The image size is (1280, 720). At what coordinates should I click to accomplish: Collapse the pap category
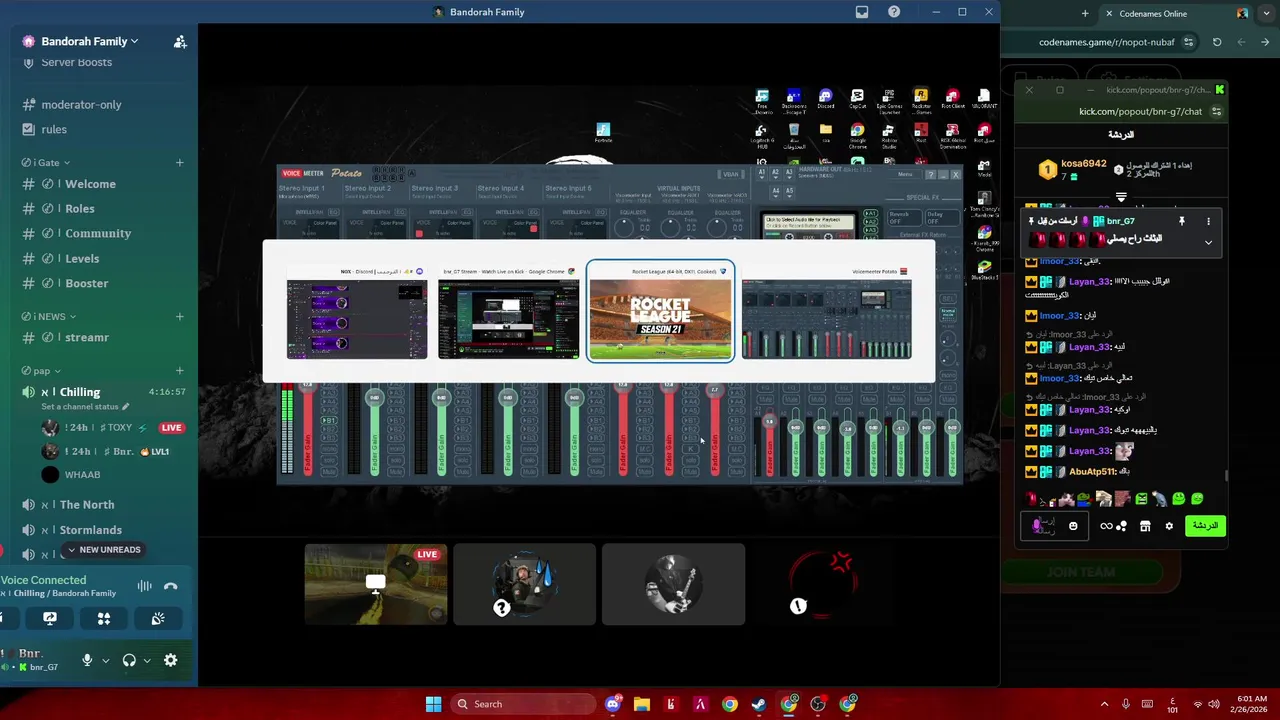pos(40,371)
